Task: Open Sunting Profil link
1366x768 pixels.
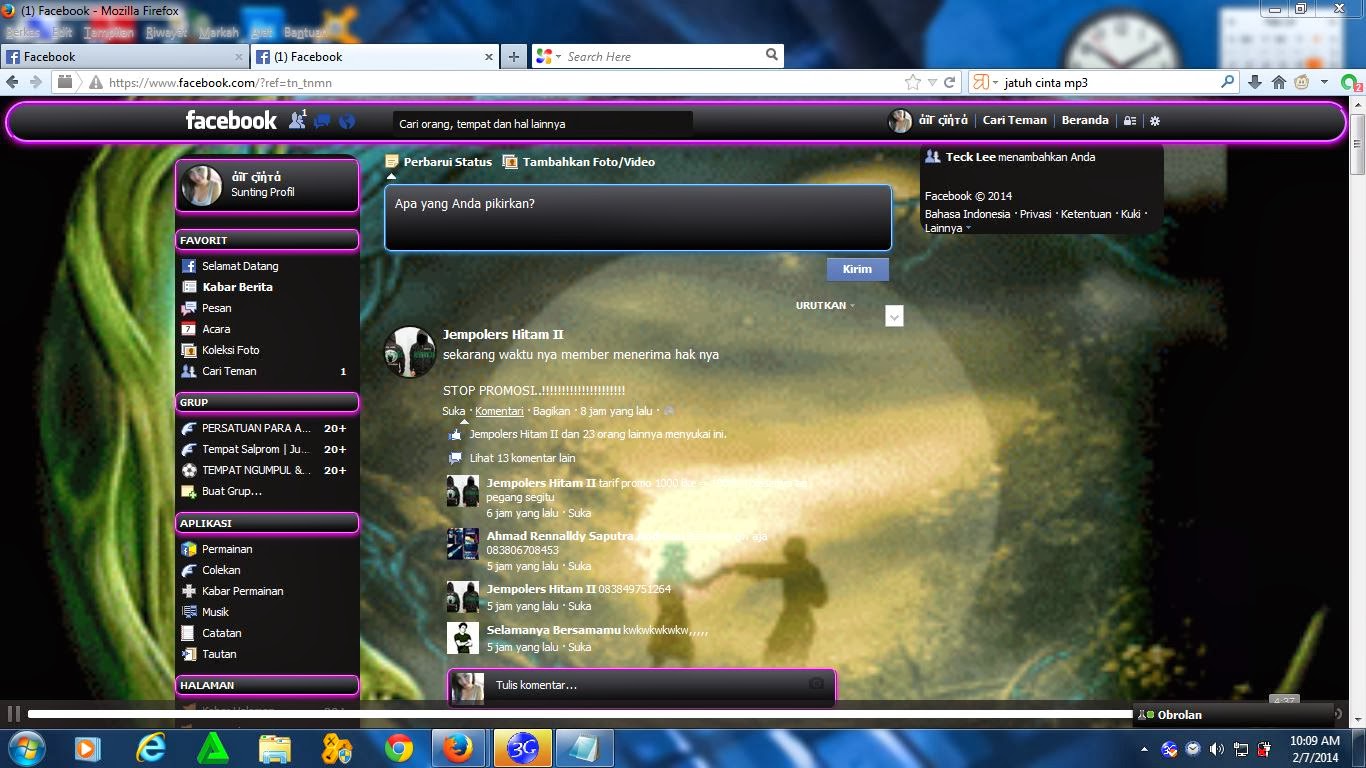Action: [262, 192]
